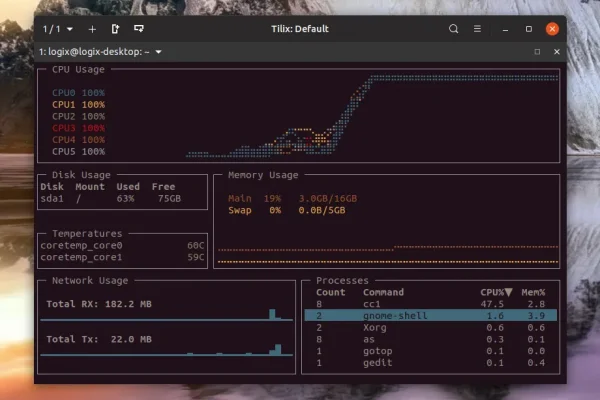Click the Network Usage panel title
600x400 pixels.
[x=90, y=281]
